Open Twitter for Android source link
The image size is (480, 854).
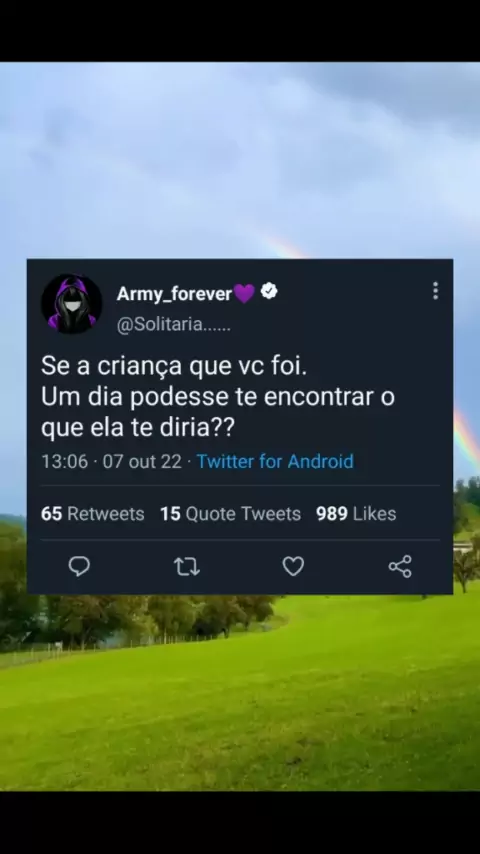tap(275, 461)
